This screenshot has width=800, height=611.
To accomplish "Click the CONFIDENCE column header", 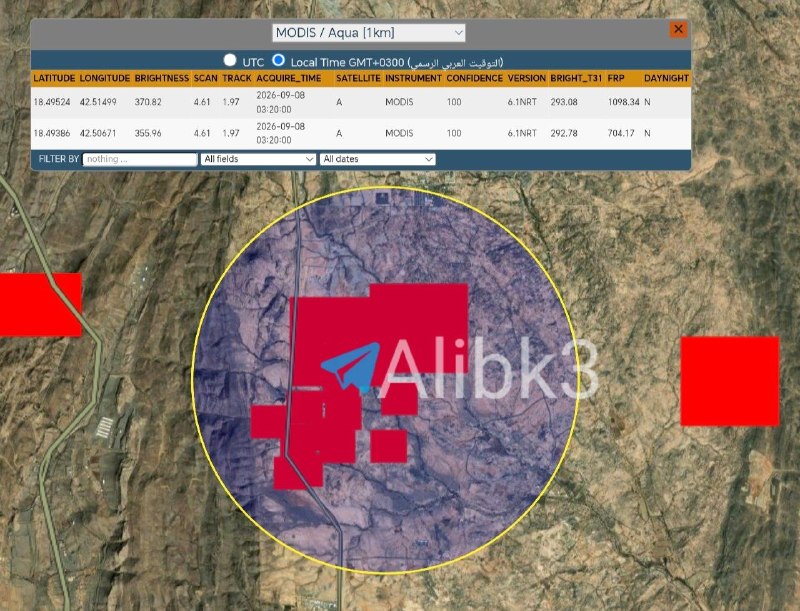I will click(x=474, y=79).
